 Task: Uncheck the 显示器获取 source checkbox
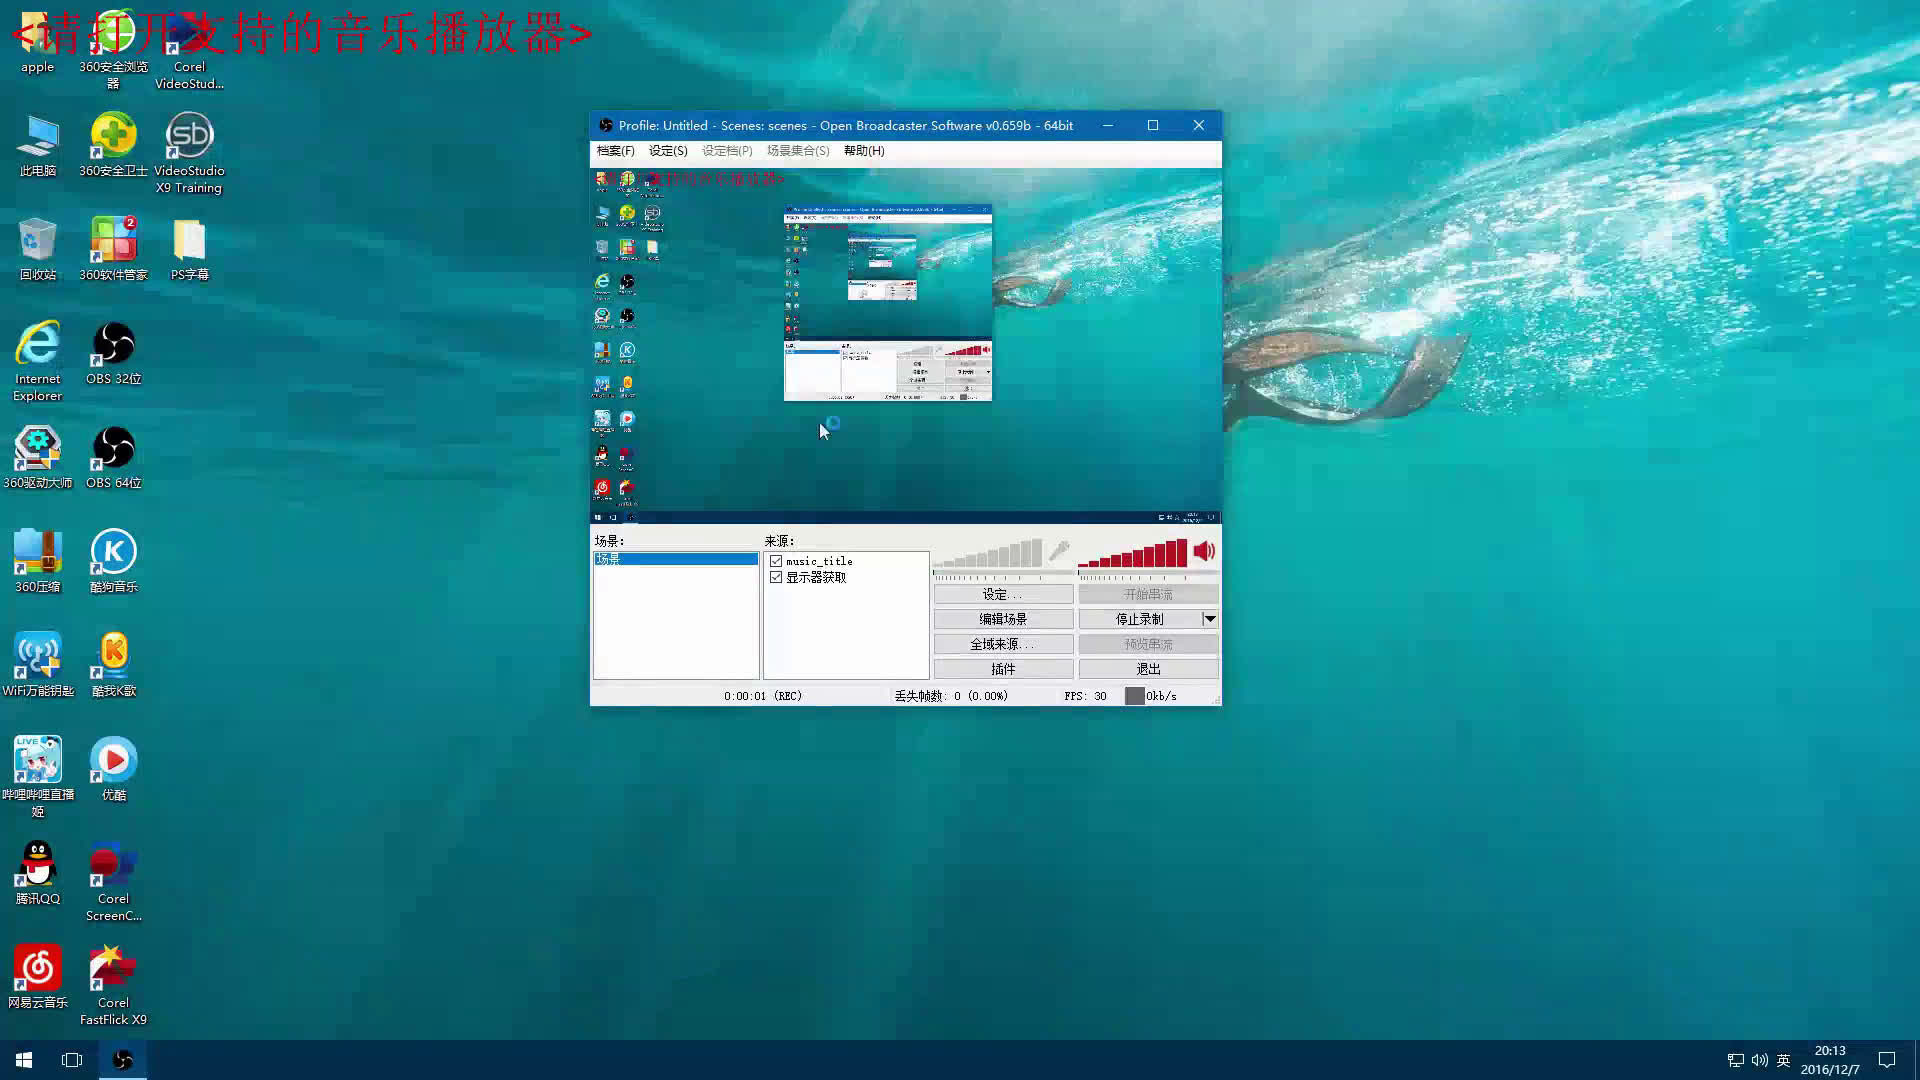pyautogui.click(x=776, y=577)
